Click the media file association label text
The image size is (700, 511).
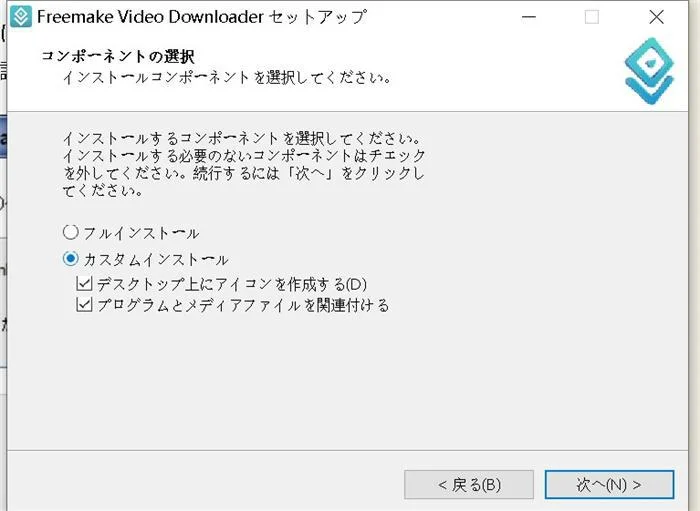pos(242,305)
